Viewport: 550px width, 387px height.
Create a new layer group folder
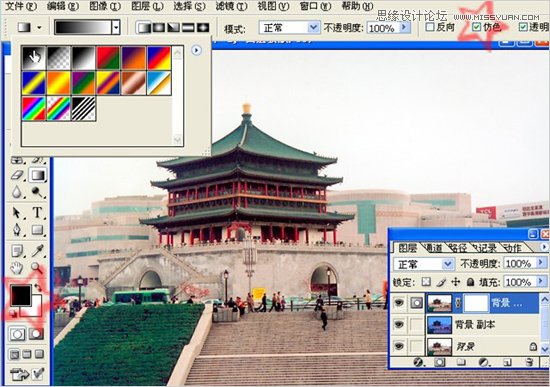[x=461, y=362]
